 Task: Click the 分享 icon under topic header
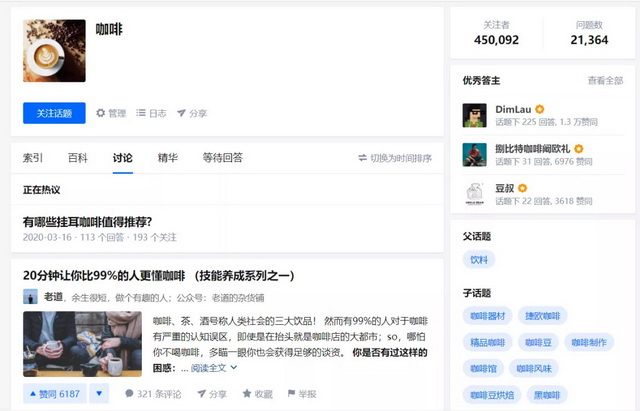[x=181, y=114]
